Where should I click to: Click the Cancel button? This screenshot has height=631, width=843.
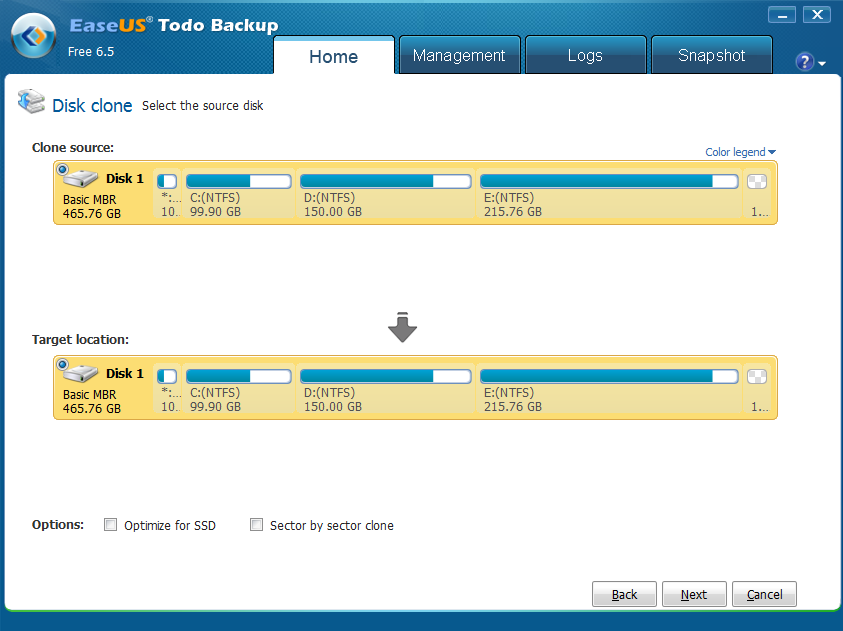764,594
